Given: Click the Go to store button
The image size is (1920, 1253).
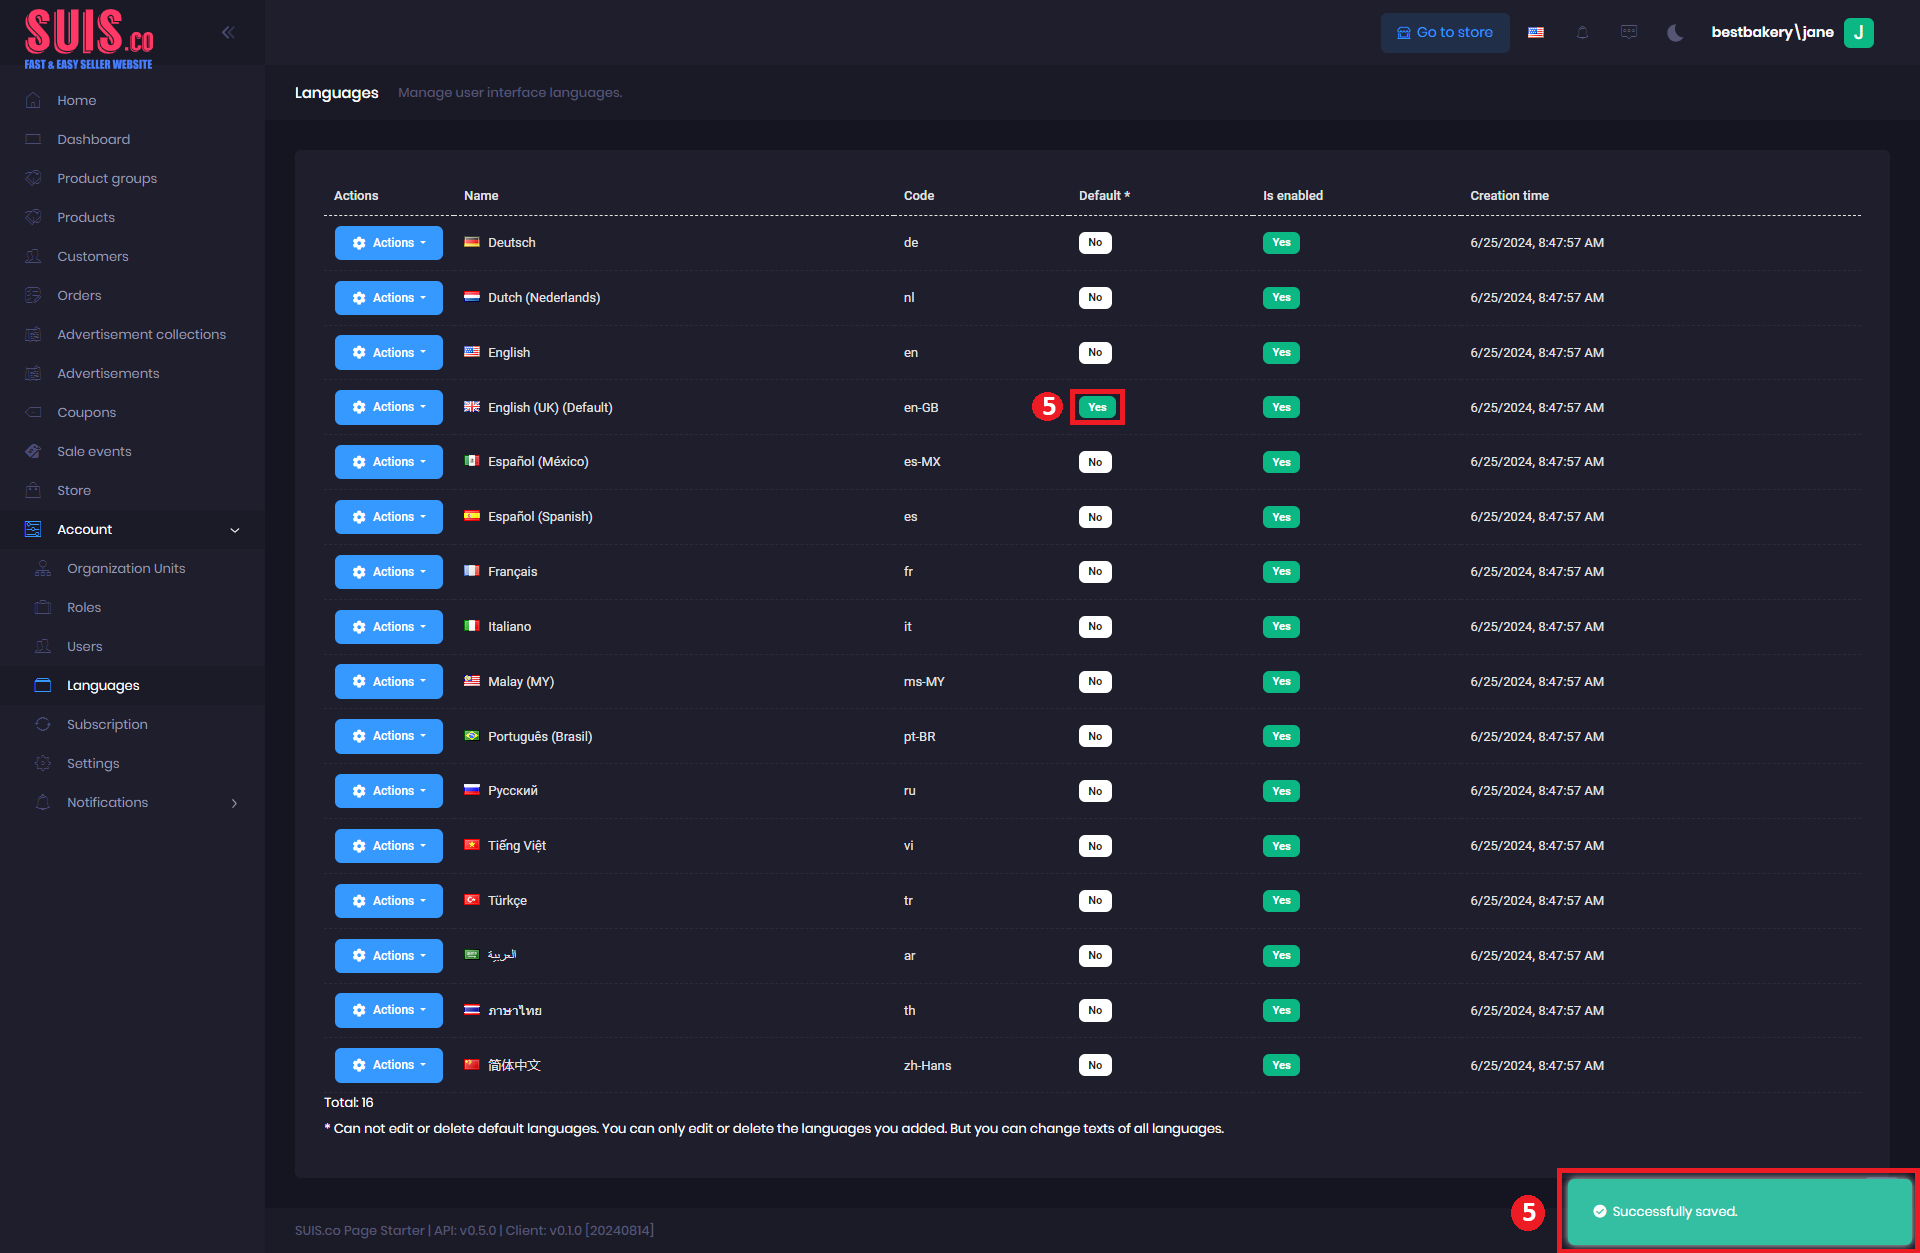Looking at the screenshot, I should pos(1445,33).
